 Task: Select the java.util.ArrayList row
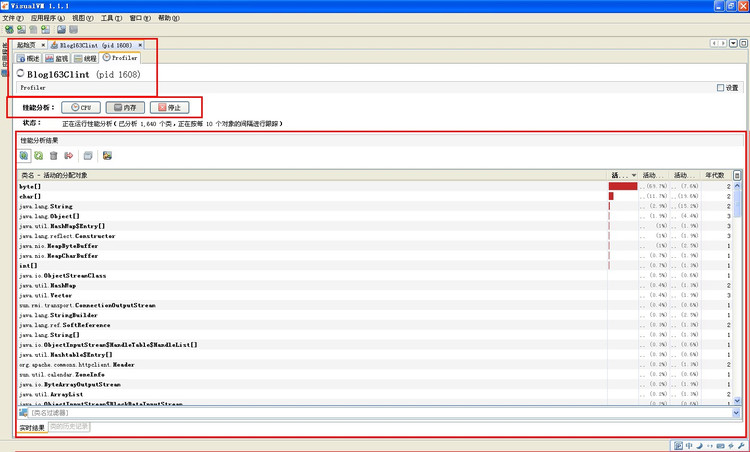tap(375, 394)
